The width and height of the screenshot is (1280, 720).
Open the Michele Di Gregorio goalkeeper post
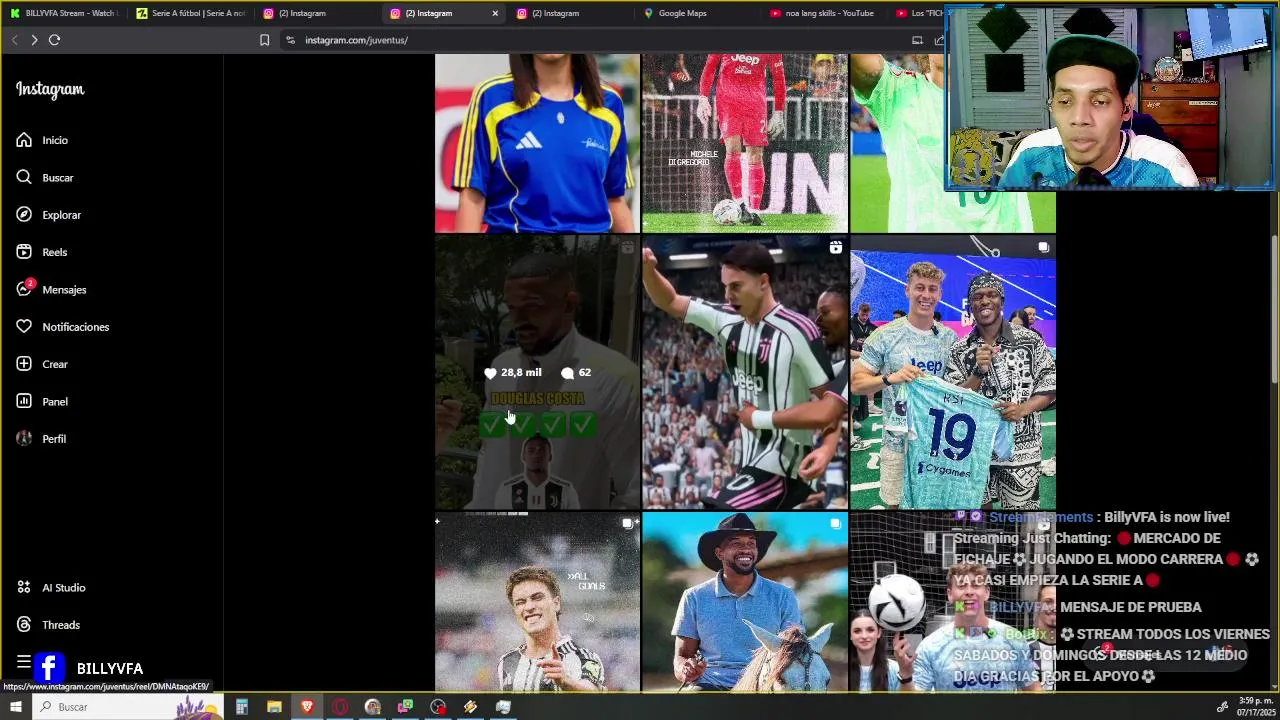tap(745, 143)
